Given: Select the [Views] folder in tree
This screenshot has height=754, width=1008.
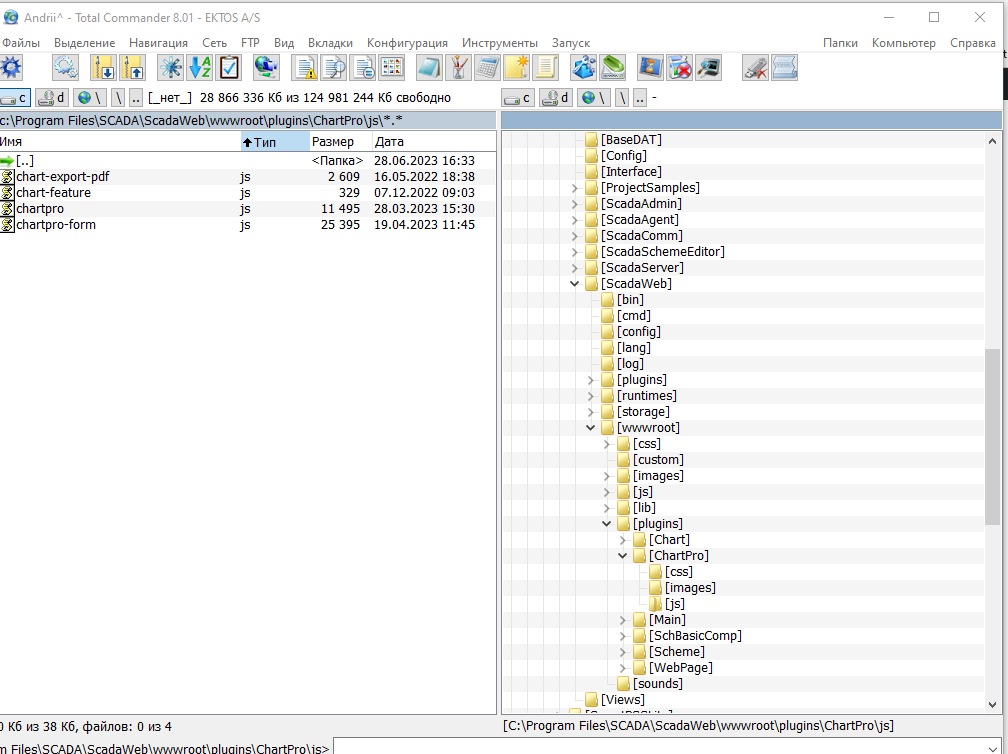Looking at the screenshot, I should pyautogui.click(x=615, y=699).
